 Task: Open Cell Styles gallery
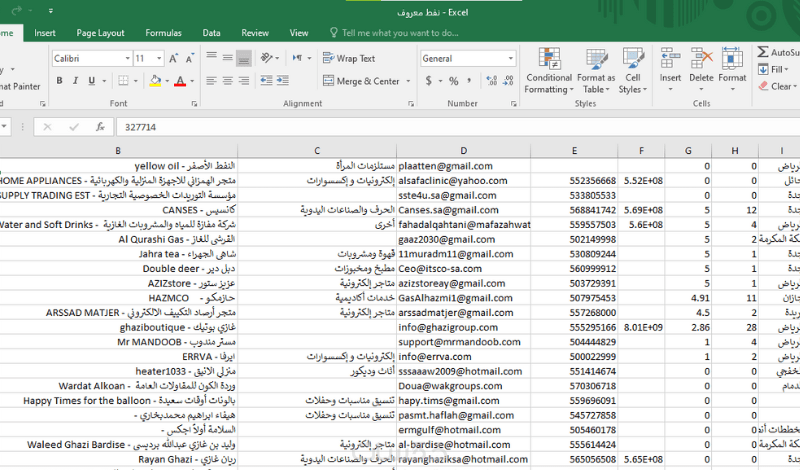pos(633,70)
